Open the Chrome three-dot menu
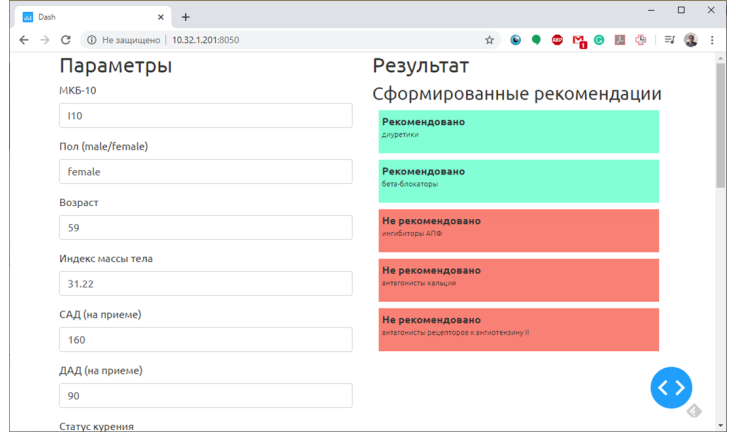The image size is (736, 432). tap(712, 40)
